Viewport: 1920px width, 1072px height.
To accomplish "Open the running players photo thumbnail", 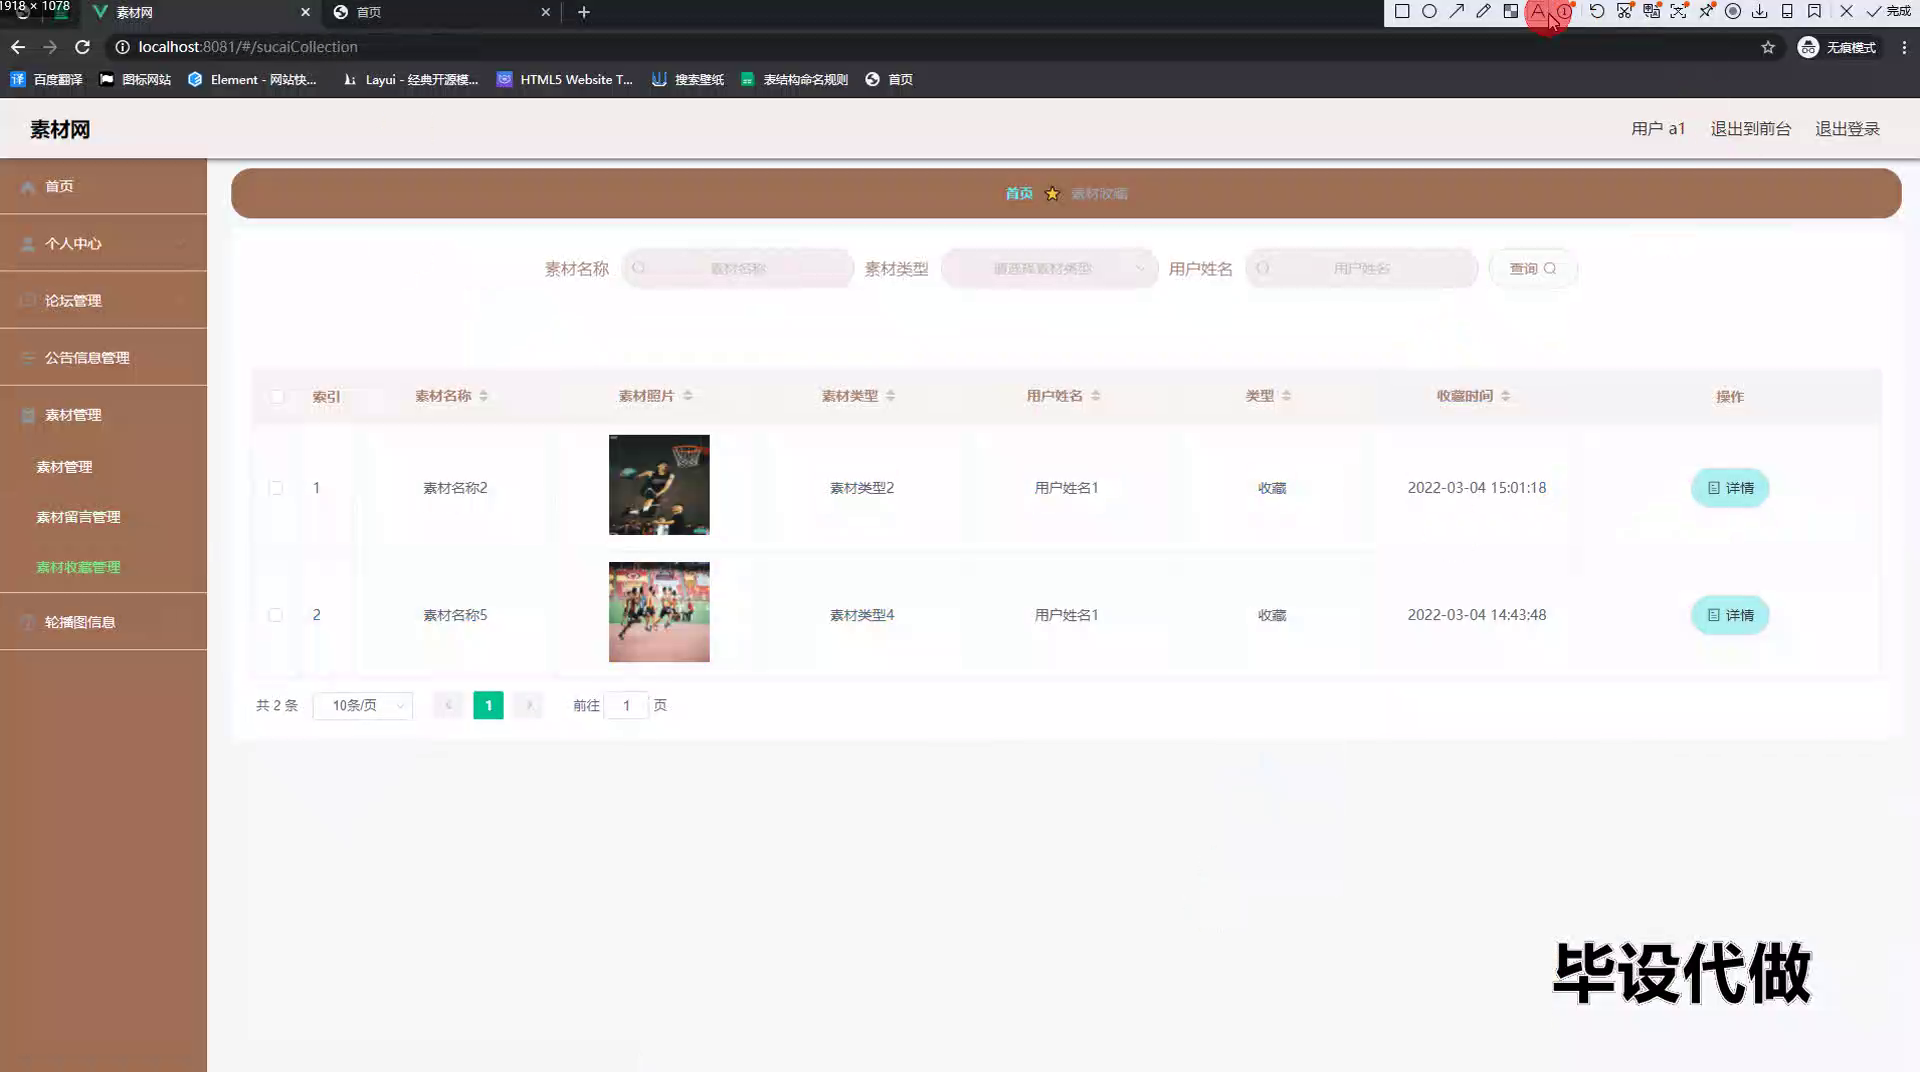I will pyautogui.click(x=659, y=612).
